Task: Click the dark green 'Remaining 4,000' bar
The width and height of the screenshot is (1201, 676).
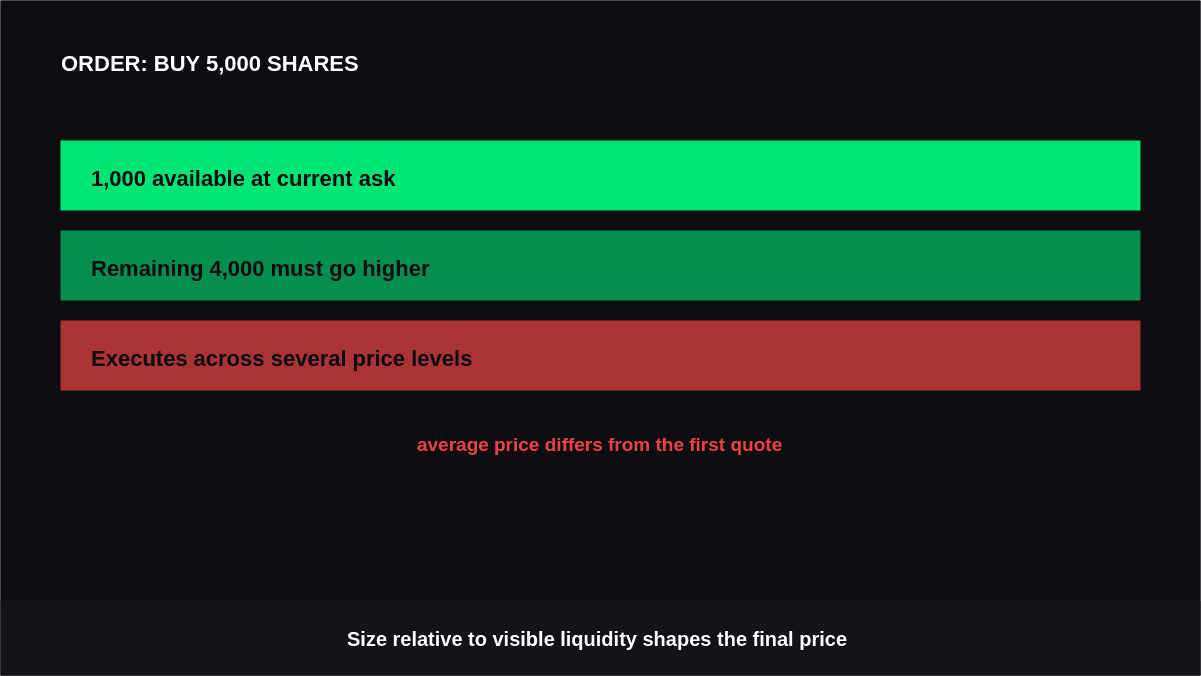Action: pyautogui.click(x=600, y=265)
